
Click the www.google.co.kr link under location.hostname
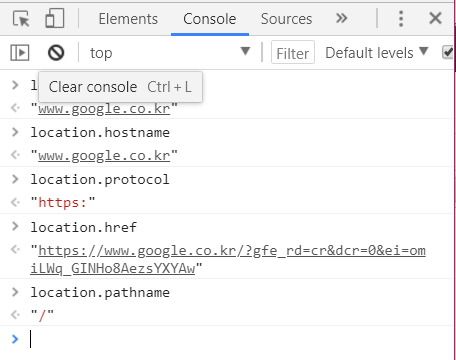coord(104,156)
